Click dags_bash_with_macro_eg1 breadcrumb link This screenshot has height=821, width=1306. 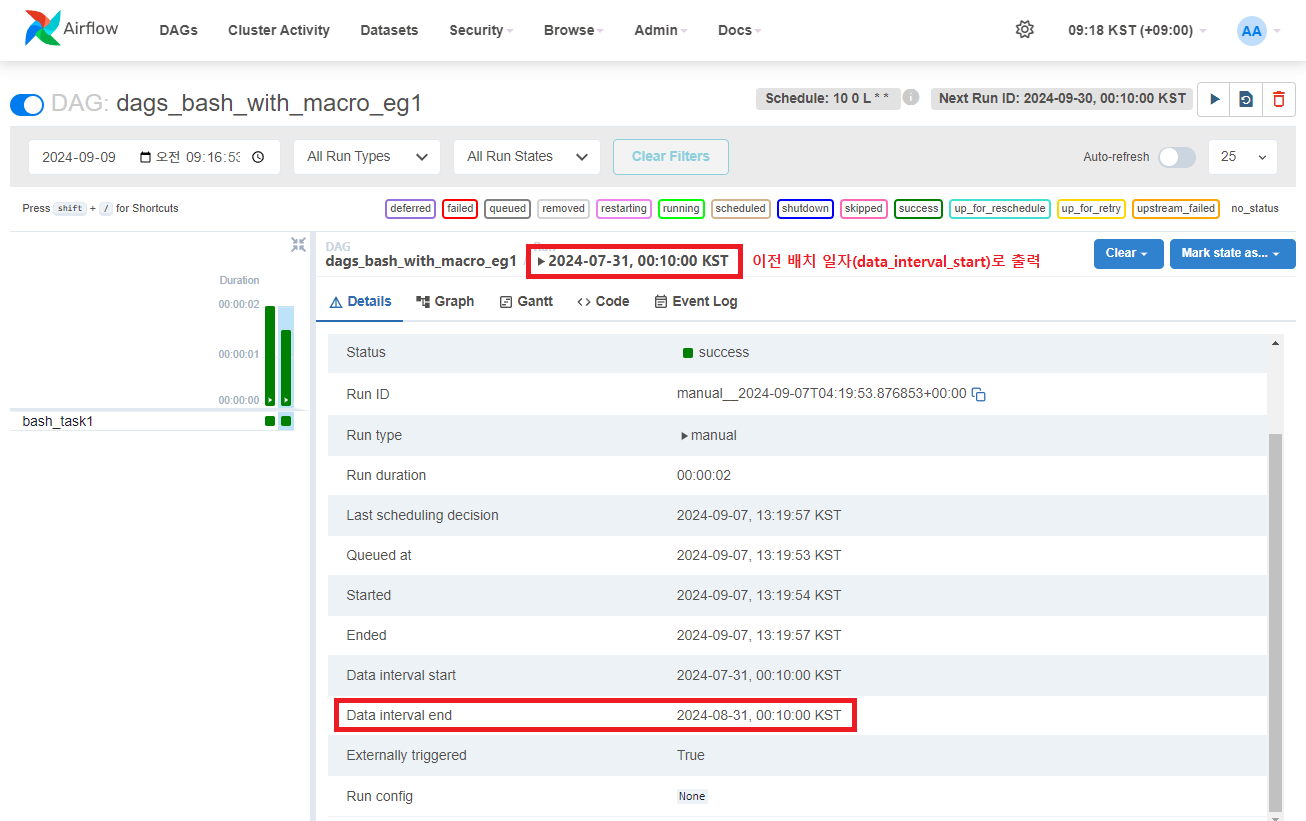pos(421,261)
